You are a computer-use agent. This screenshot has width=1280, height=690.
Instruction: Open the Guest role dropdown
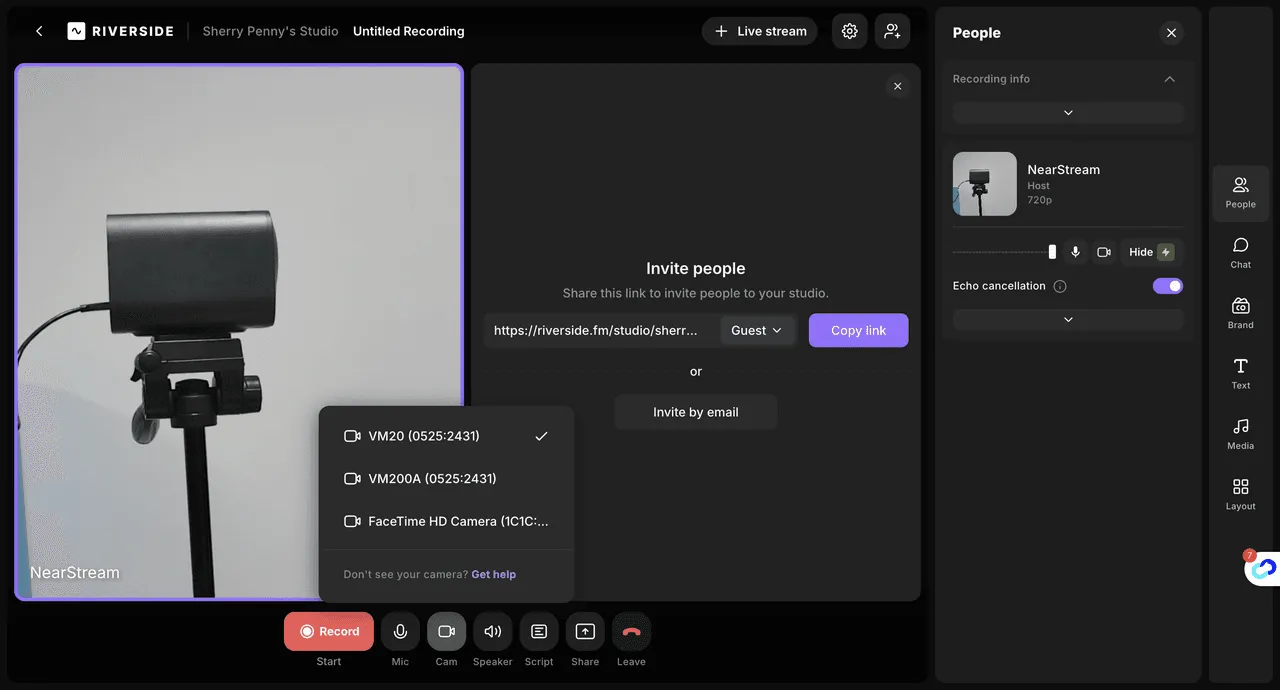pyautogui.click(x=757, y=330)
